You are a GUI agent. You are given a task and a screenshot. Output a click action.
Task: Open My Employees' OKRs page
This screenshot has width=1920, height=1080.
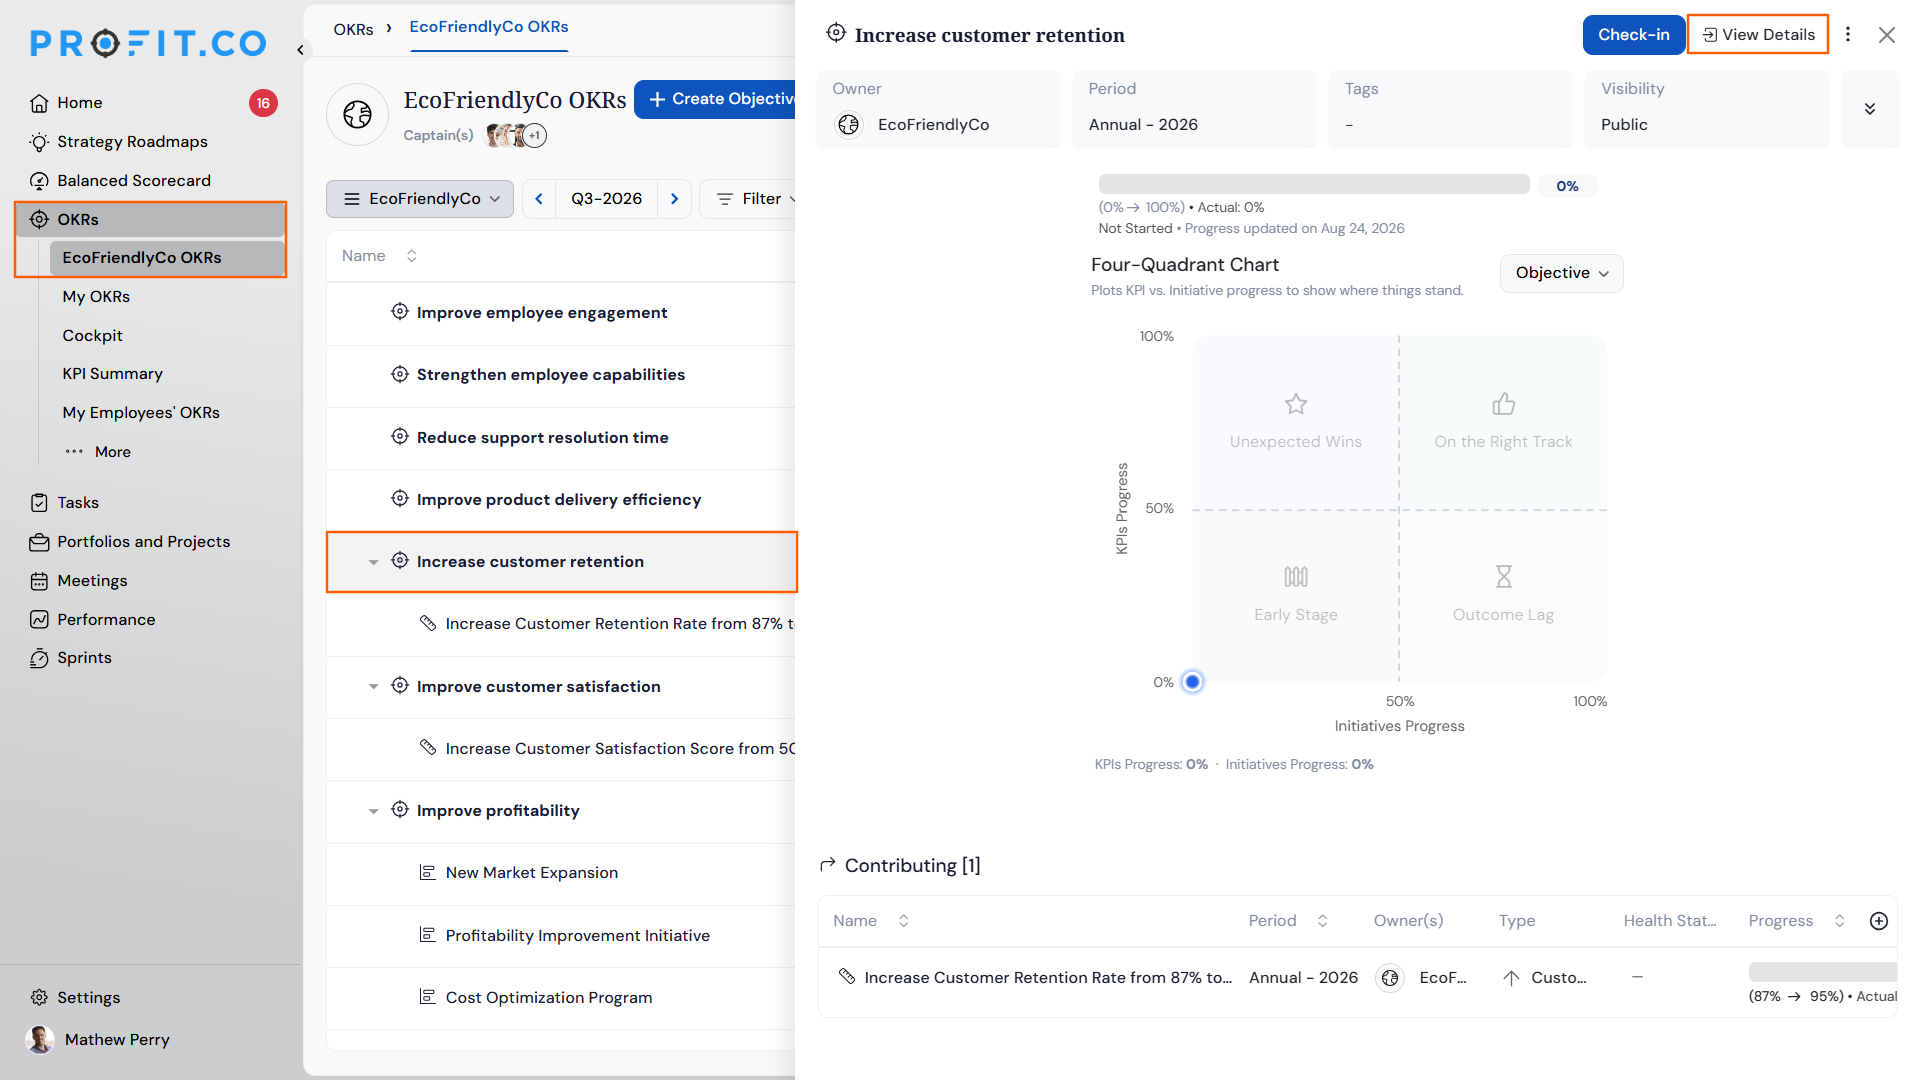pos(141,413)
